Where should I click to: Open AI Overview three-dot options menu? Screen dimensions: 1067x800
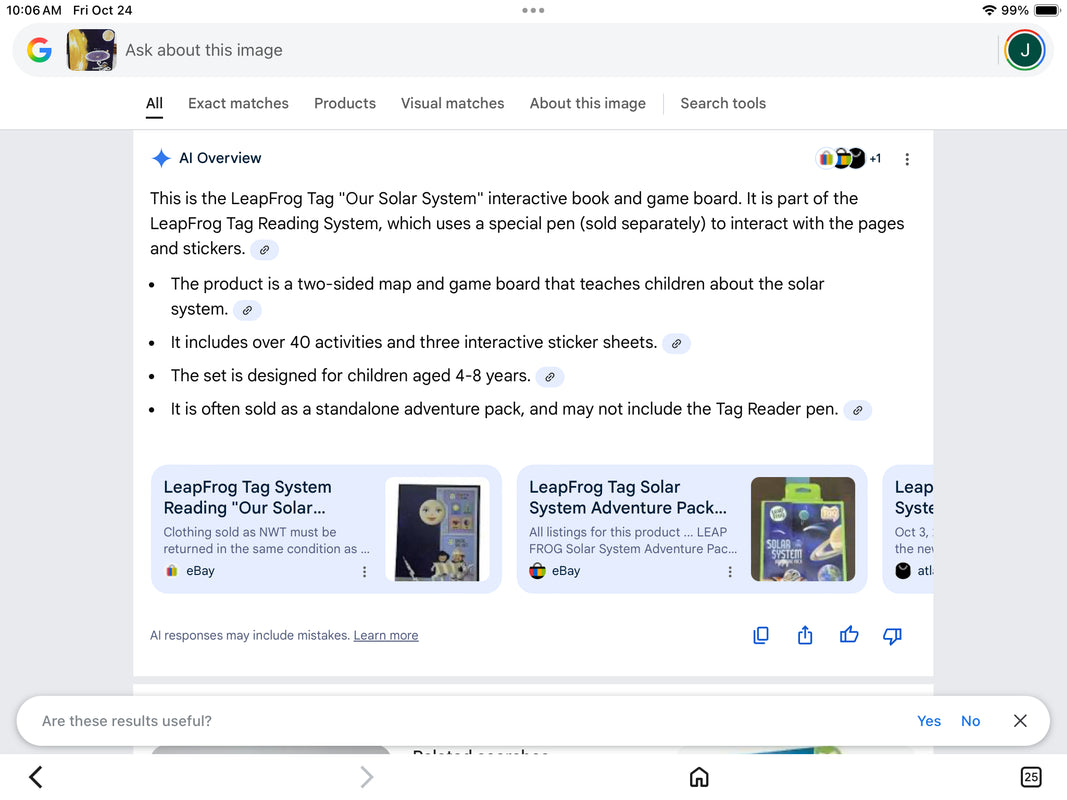point(907,159)
